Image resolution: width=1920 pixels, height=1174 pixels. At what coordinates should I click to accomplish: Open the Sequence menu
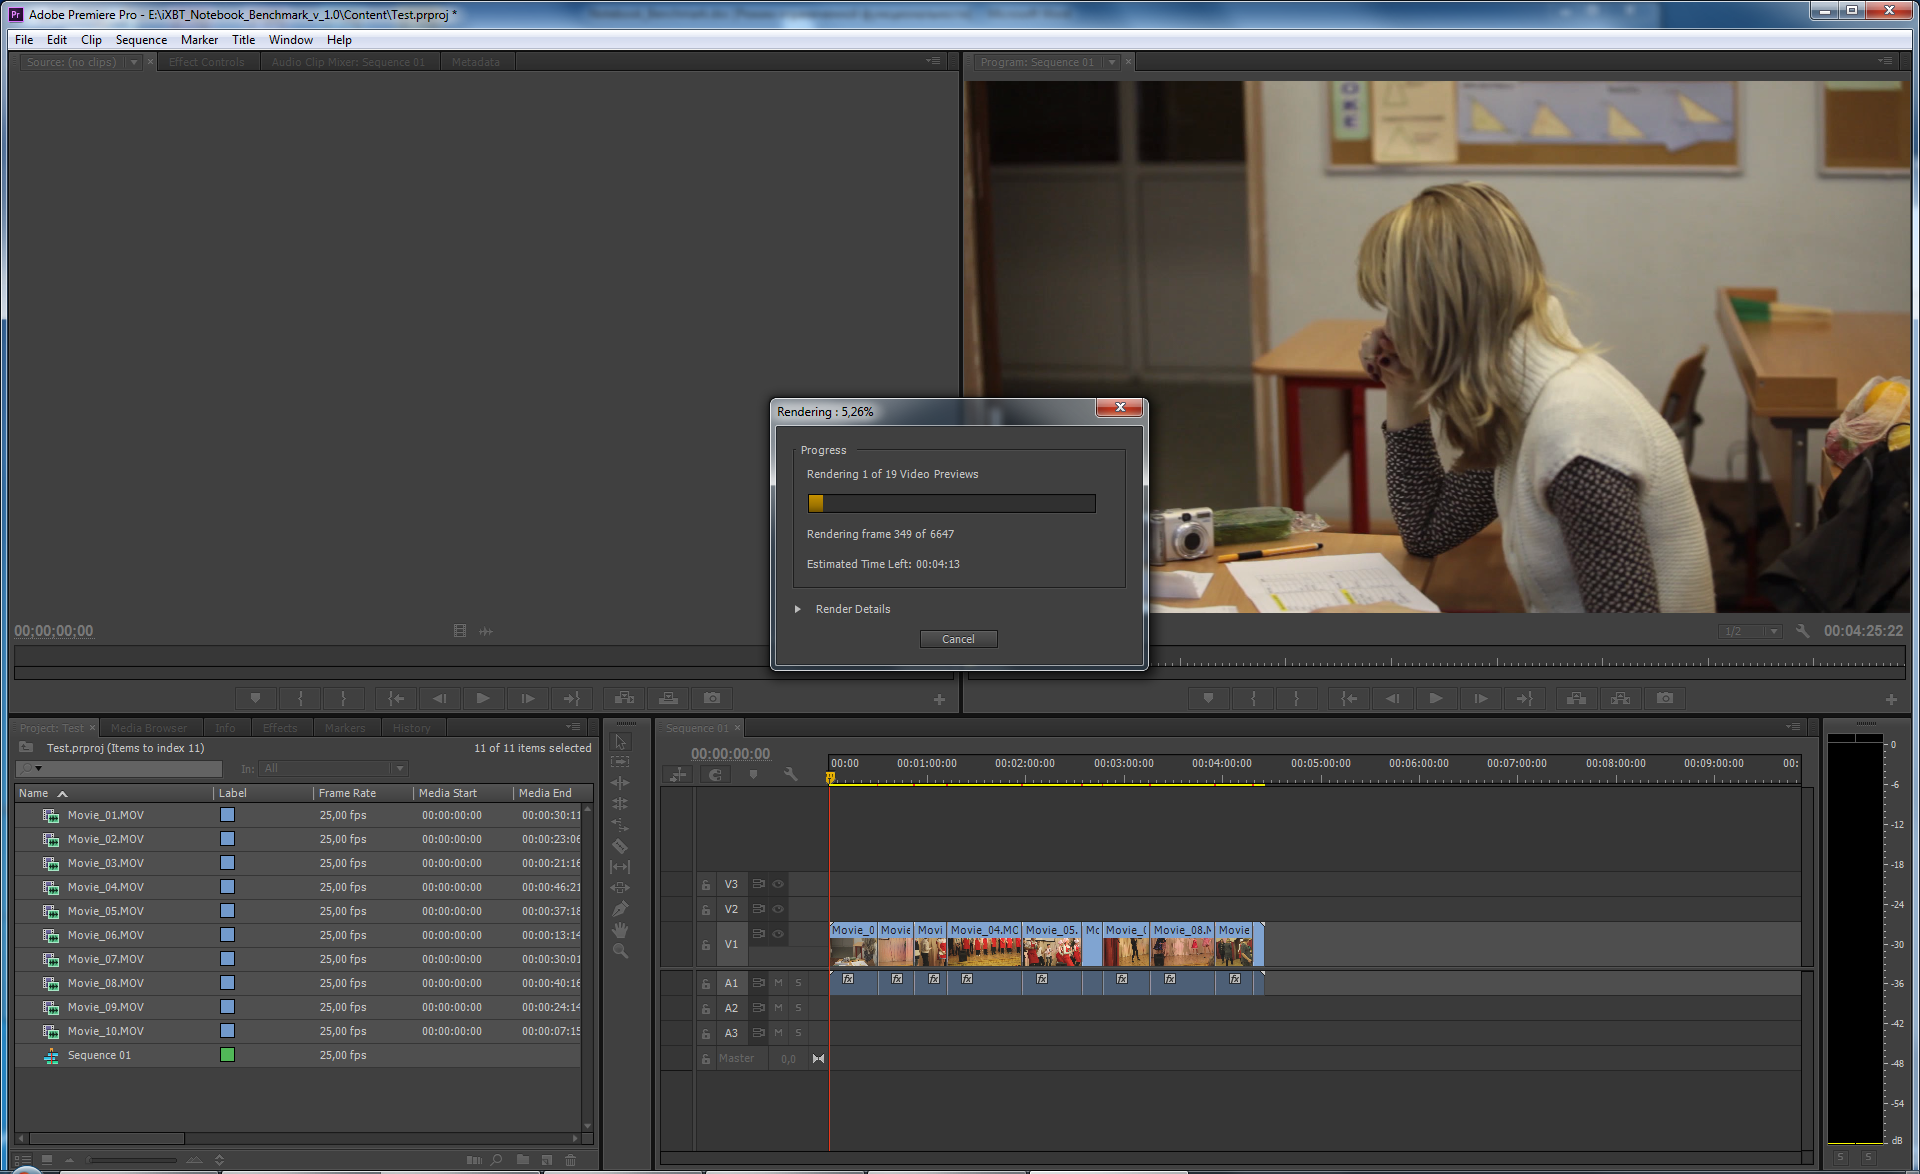141,40
